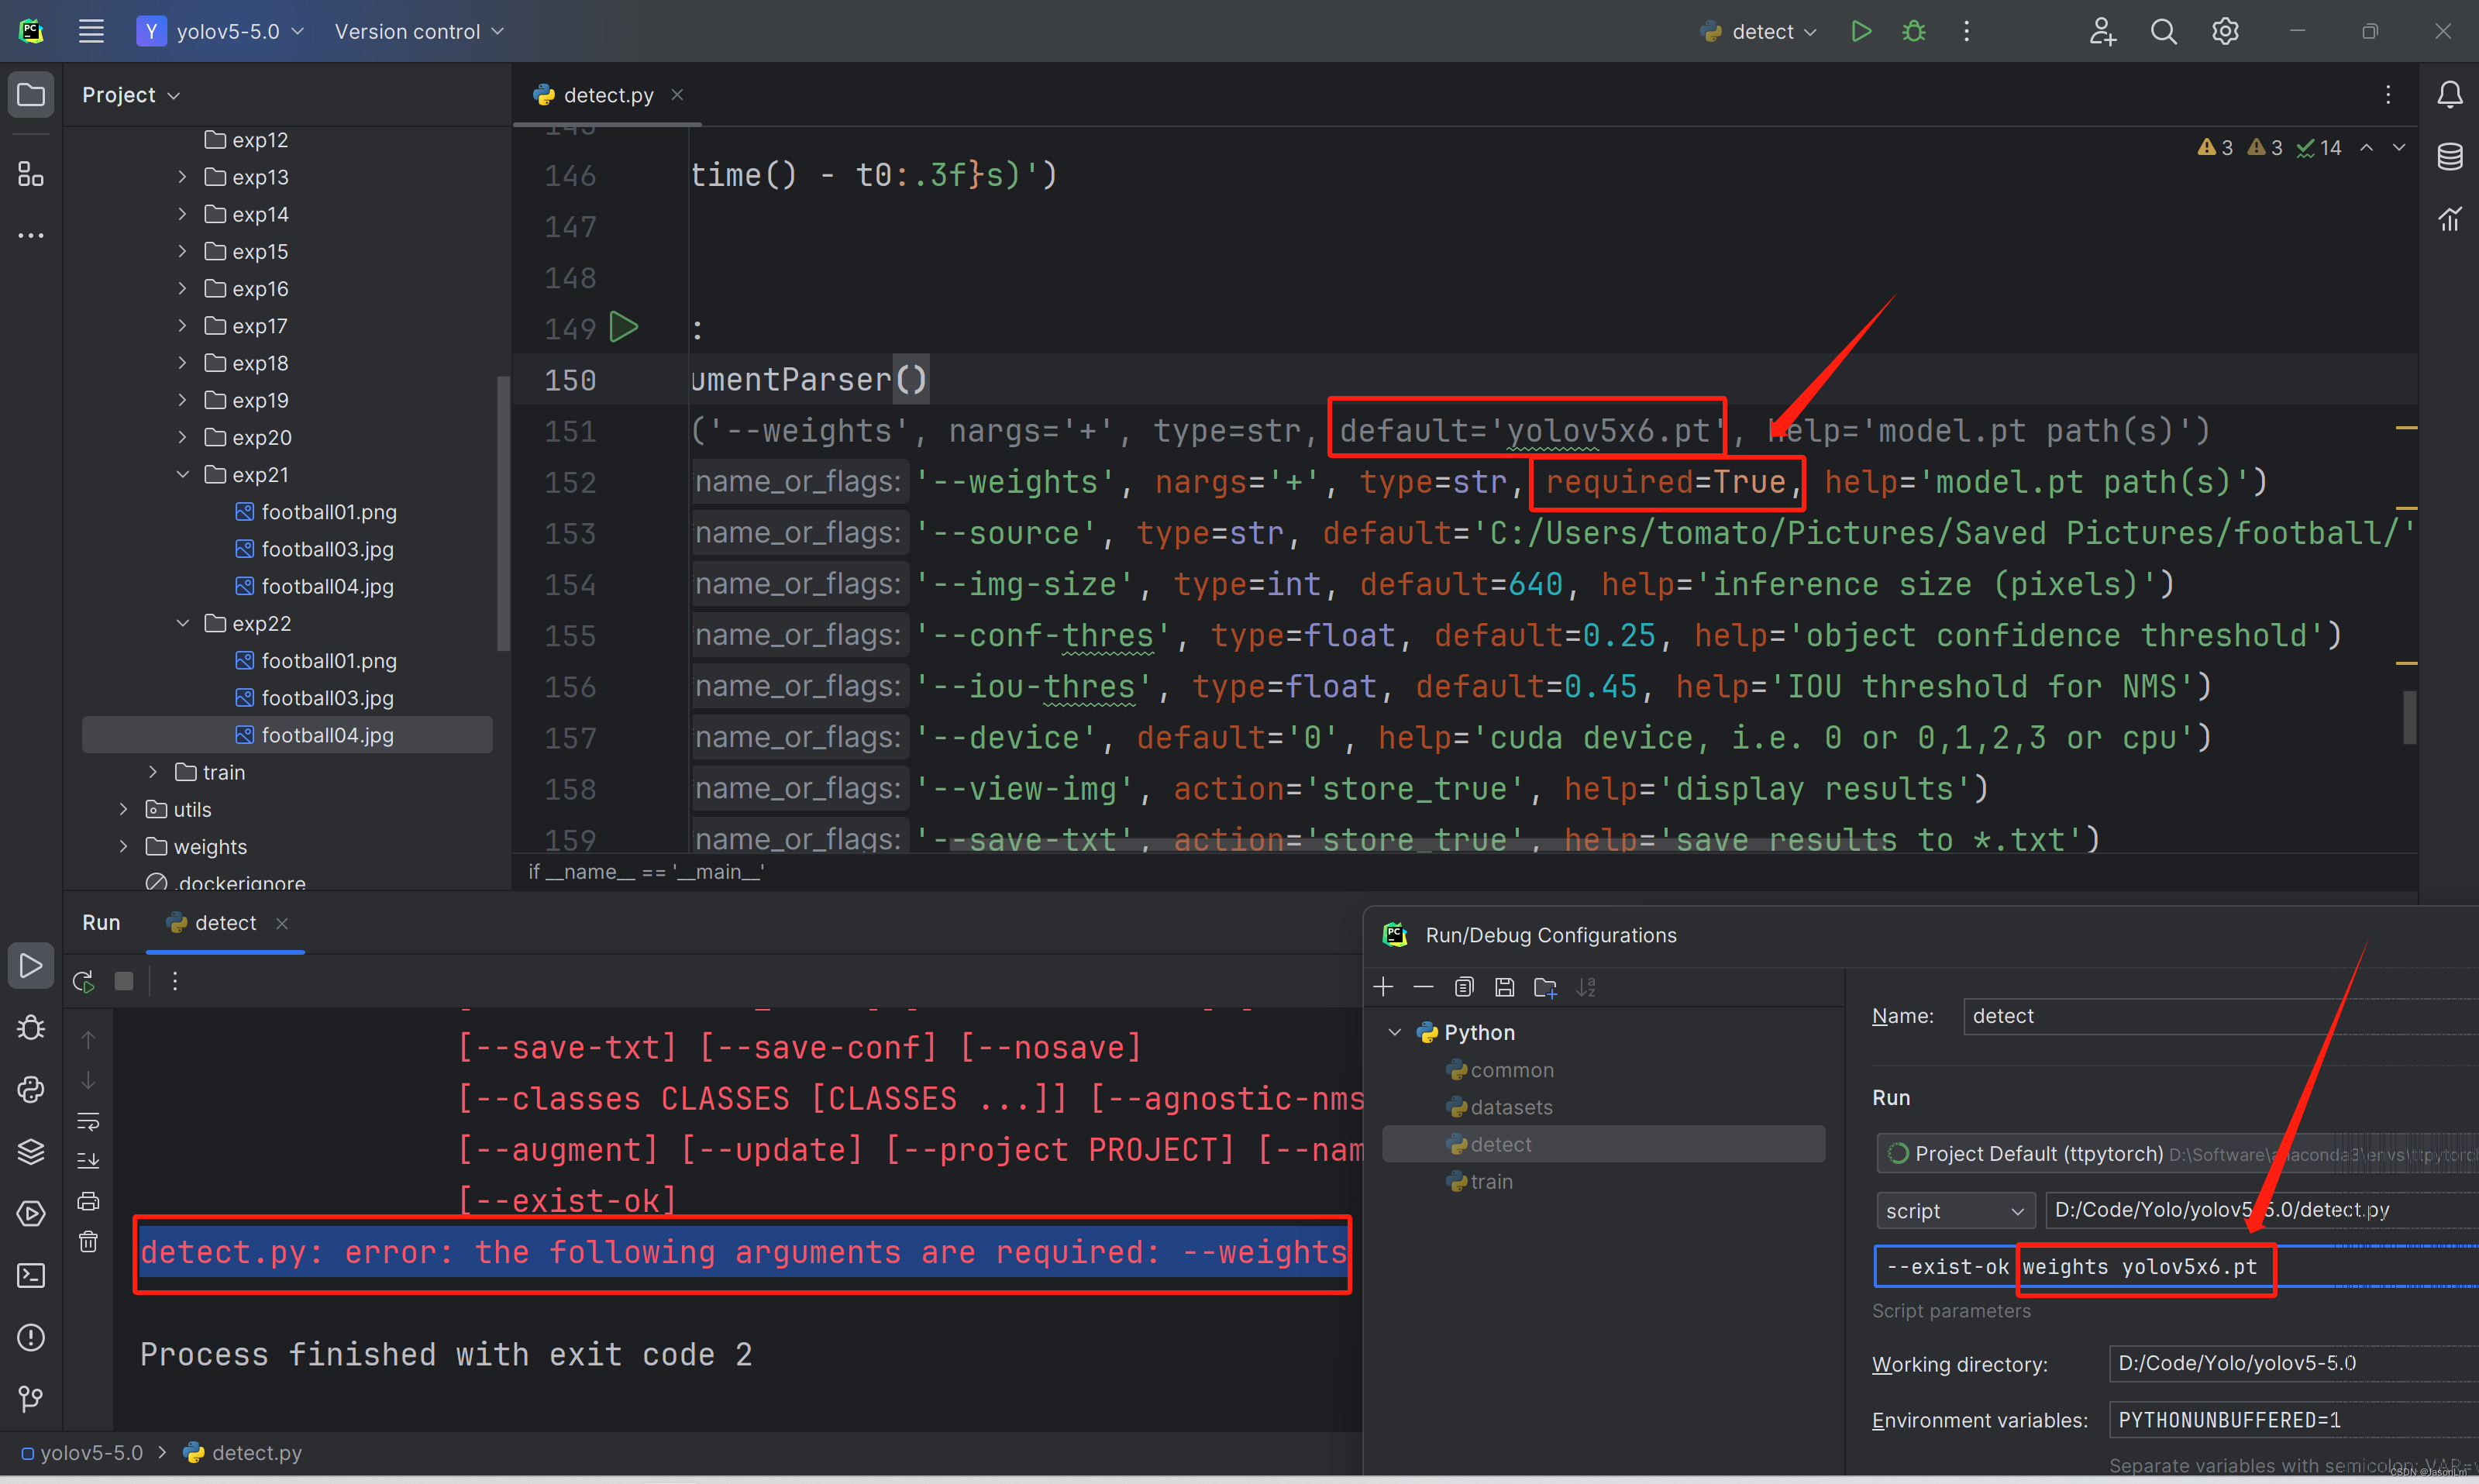Open the main hamburger menu
The width and height of the screenshot is (2479, 1484).
point(91,31)
